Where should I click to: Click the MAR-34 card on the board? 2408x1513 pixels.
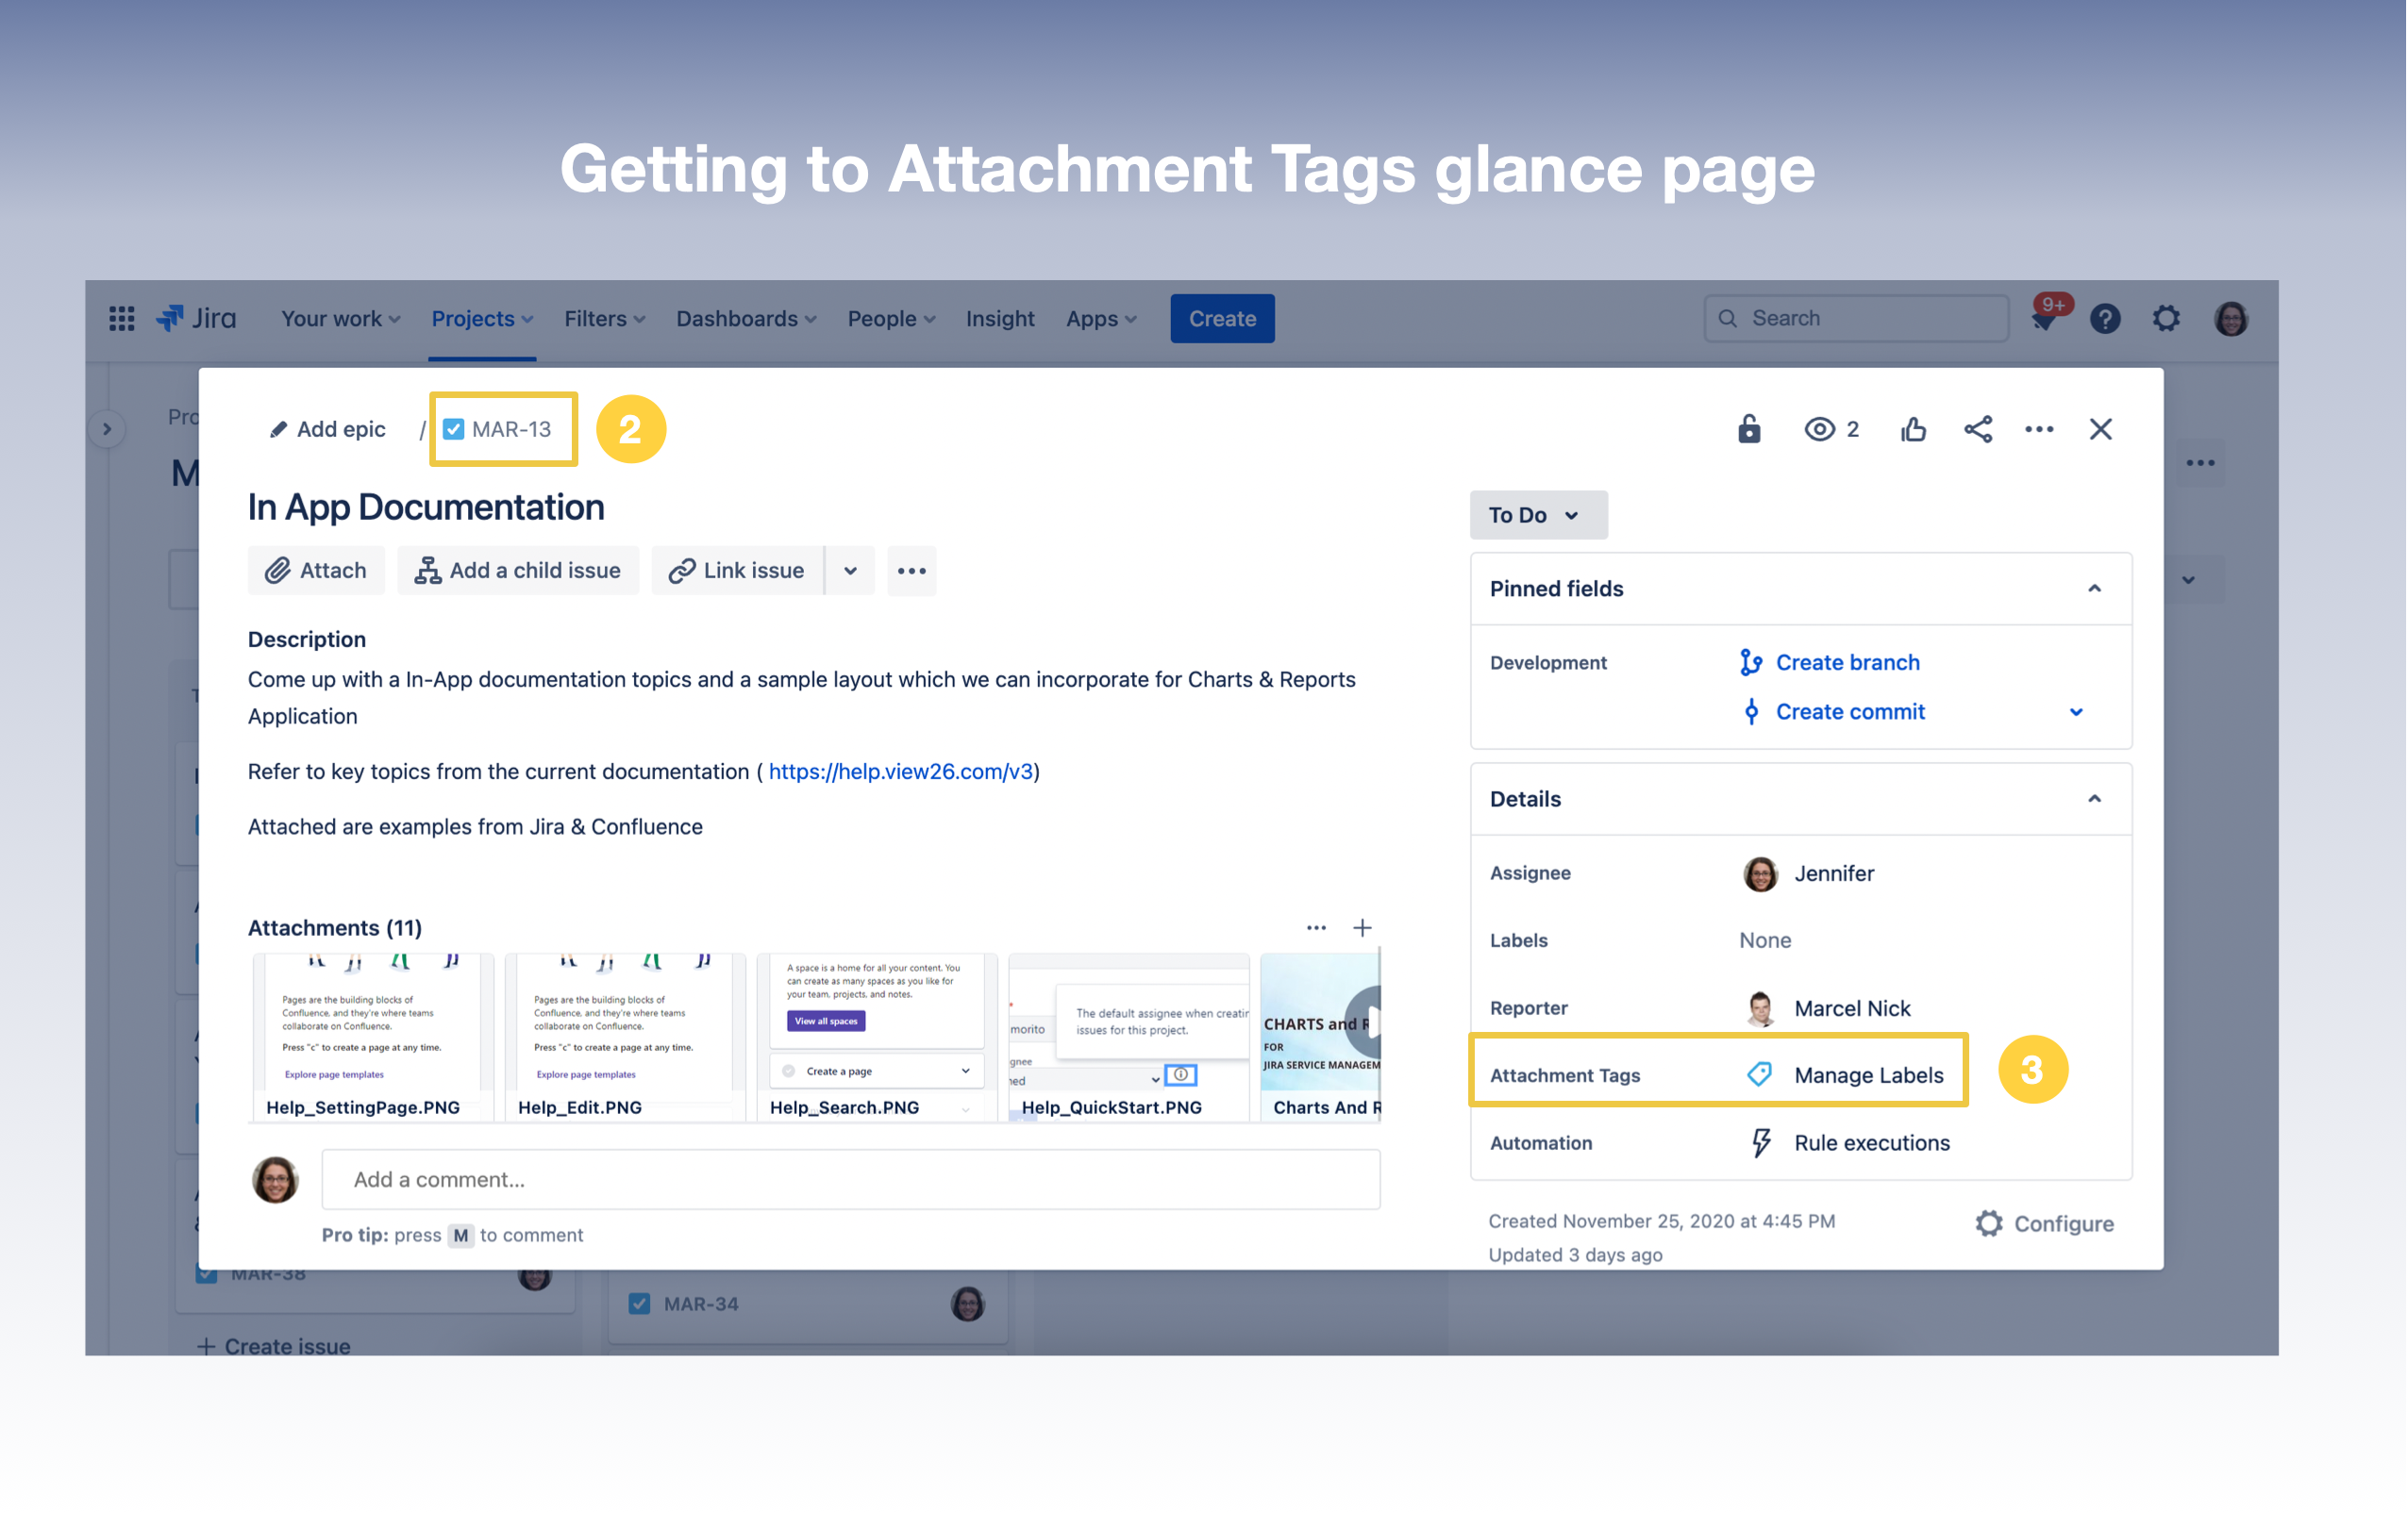tap(700, 1304)
